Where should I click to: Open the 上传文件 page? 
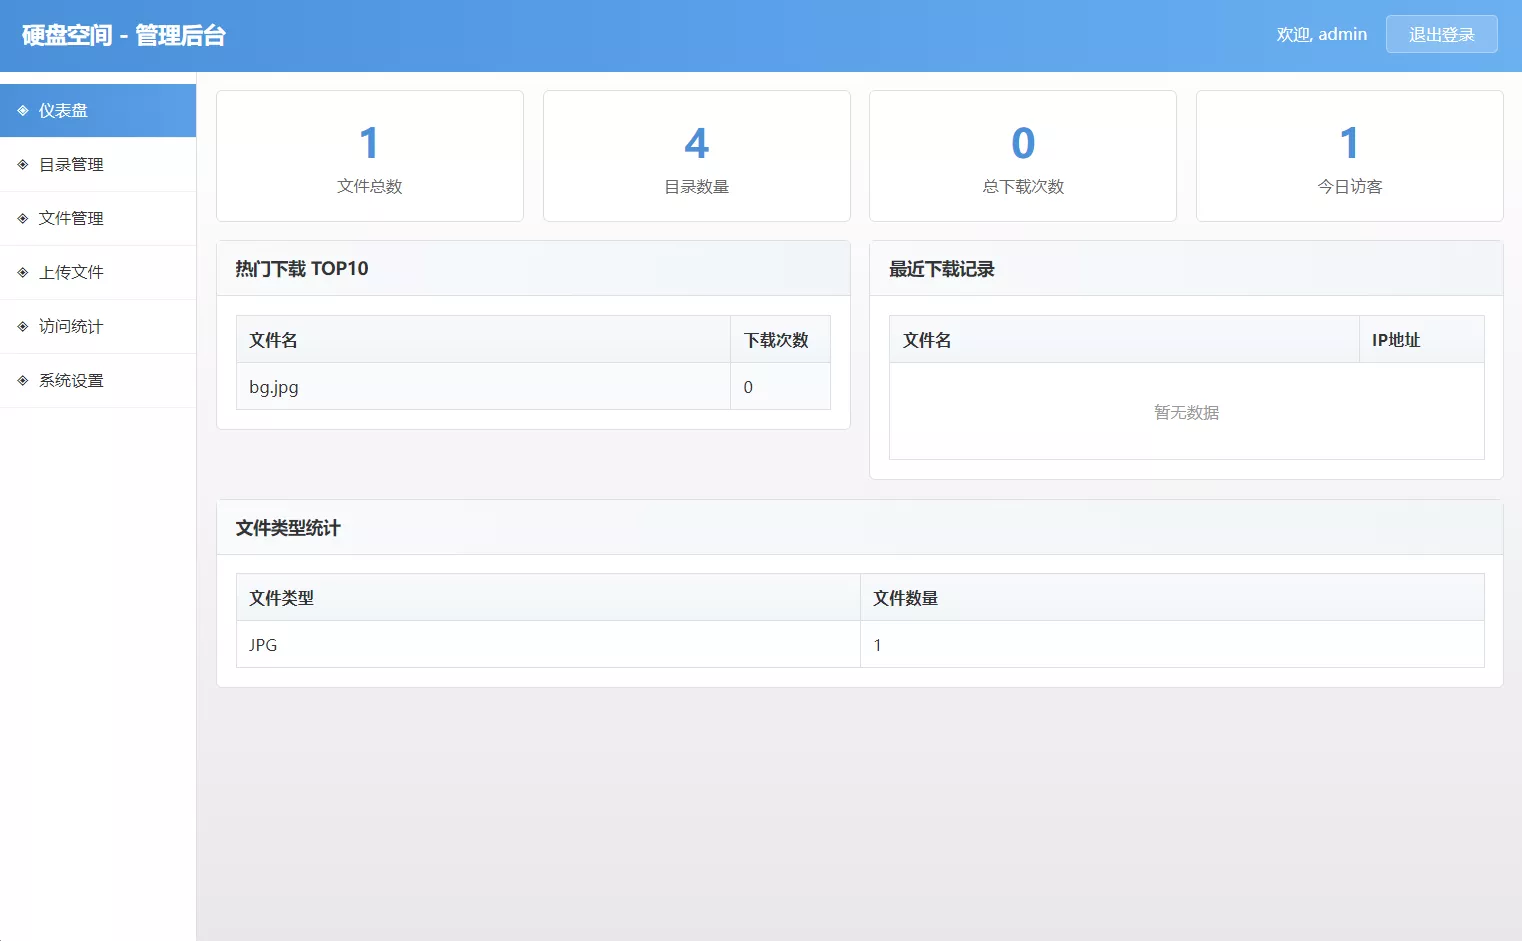point(70,272)
